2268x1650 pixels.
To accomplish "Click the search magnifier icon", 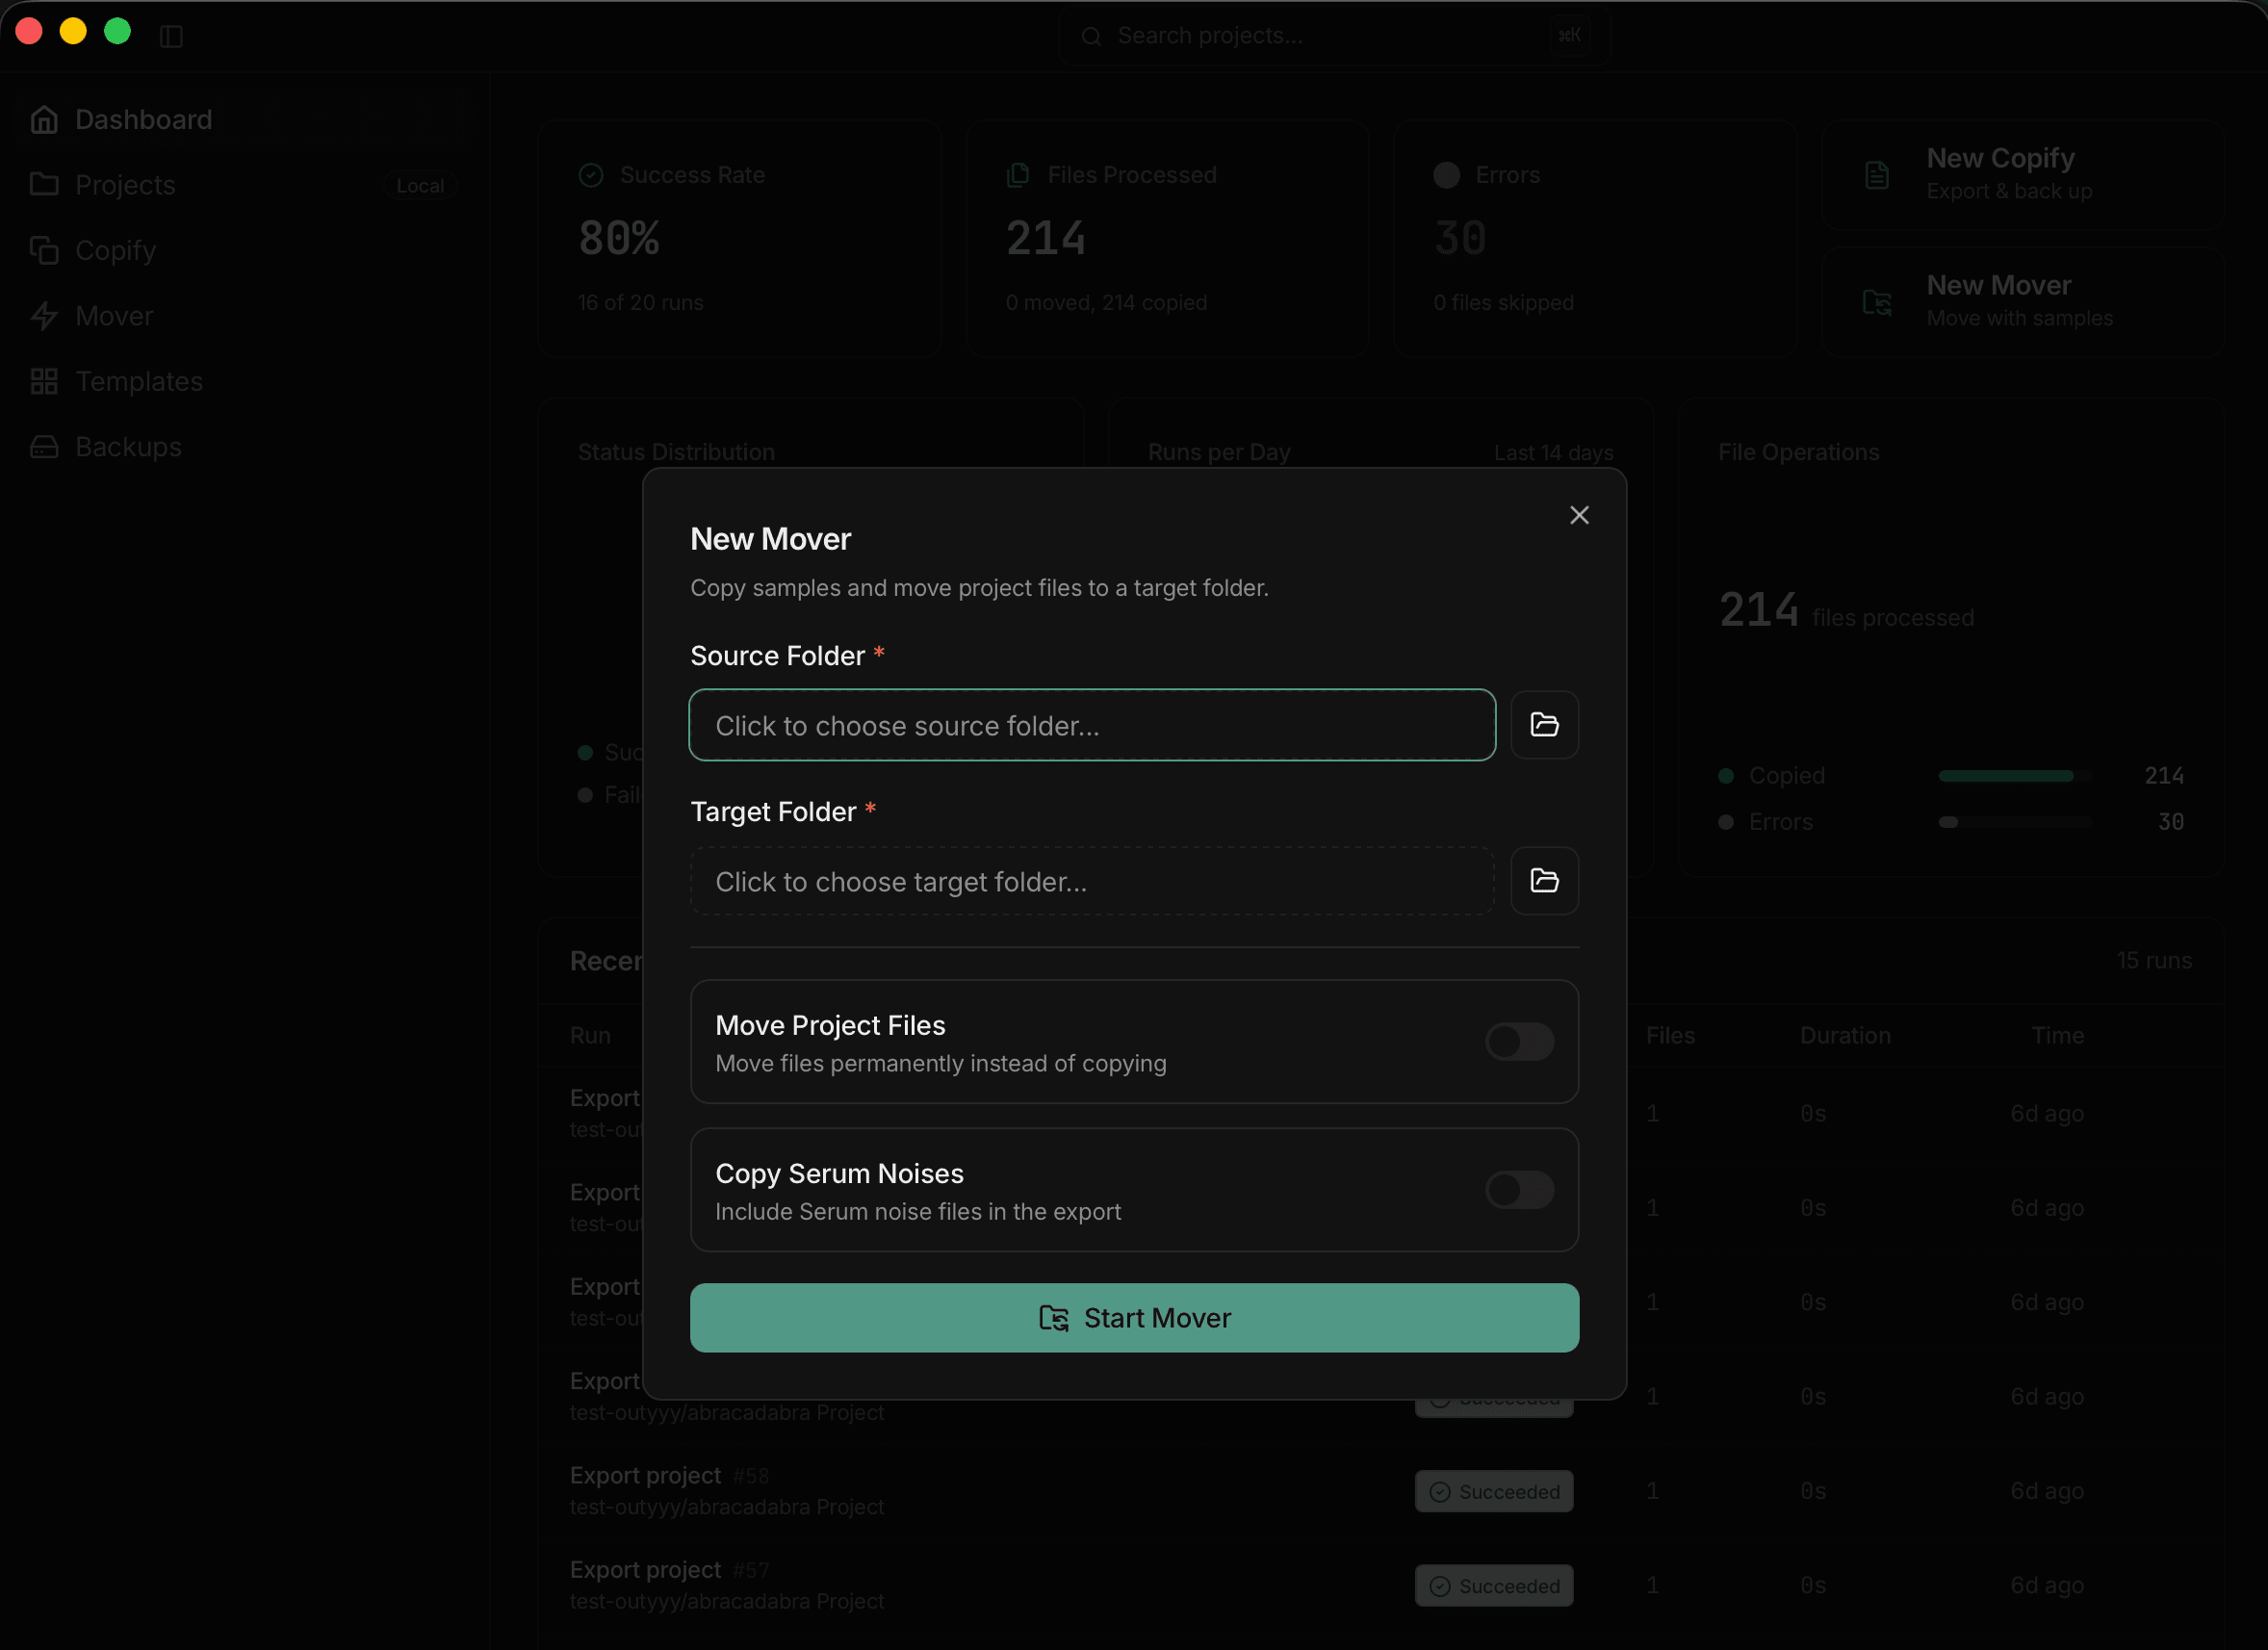I will [1092, 35].
